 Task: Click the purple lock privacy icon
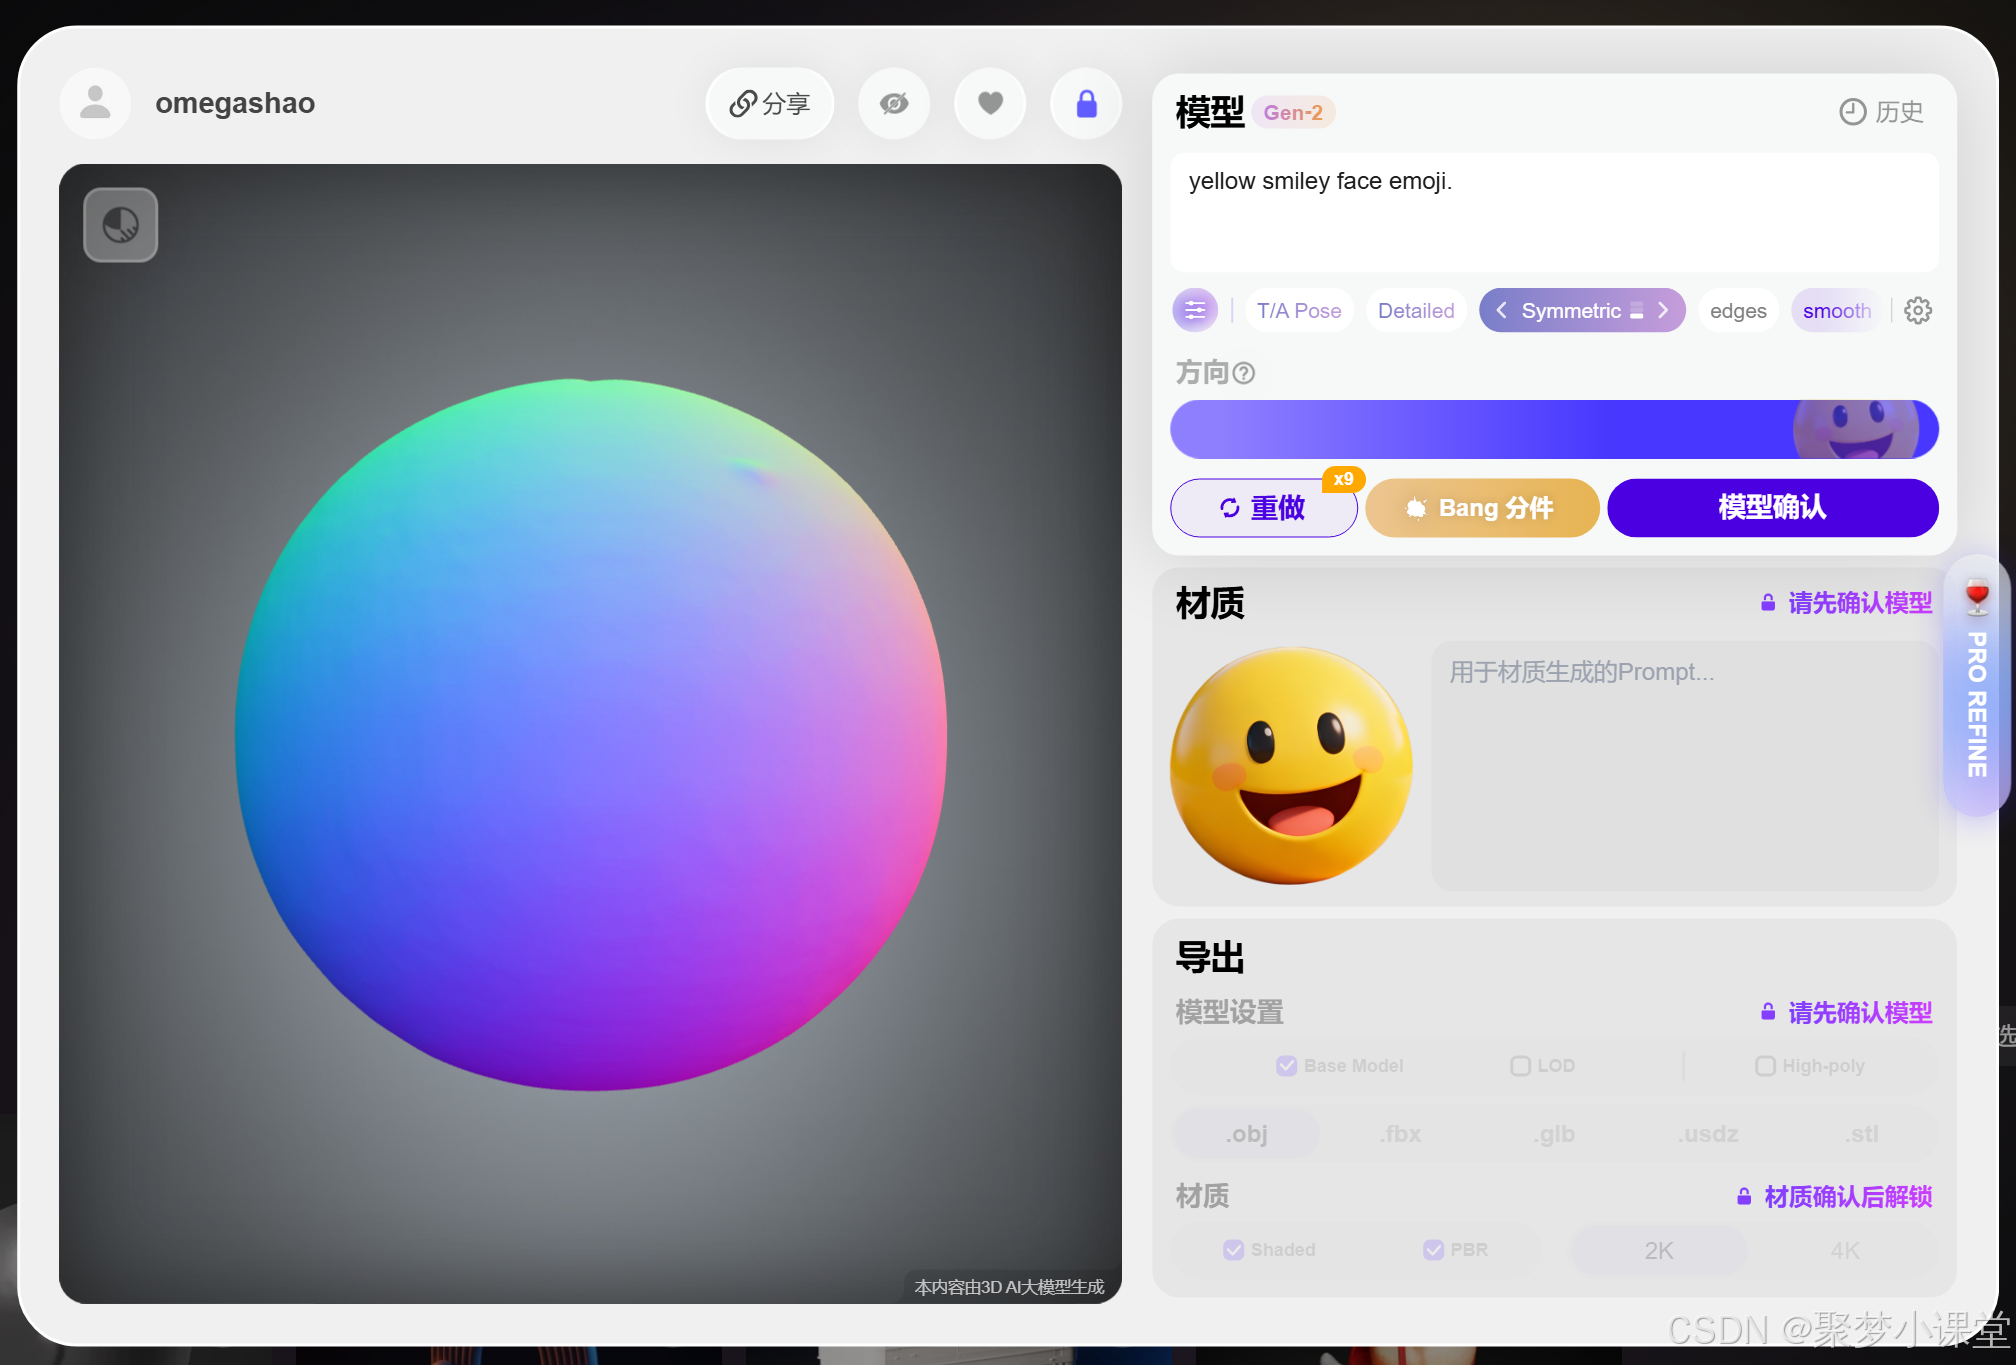1086,103
